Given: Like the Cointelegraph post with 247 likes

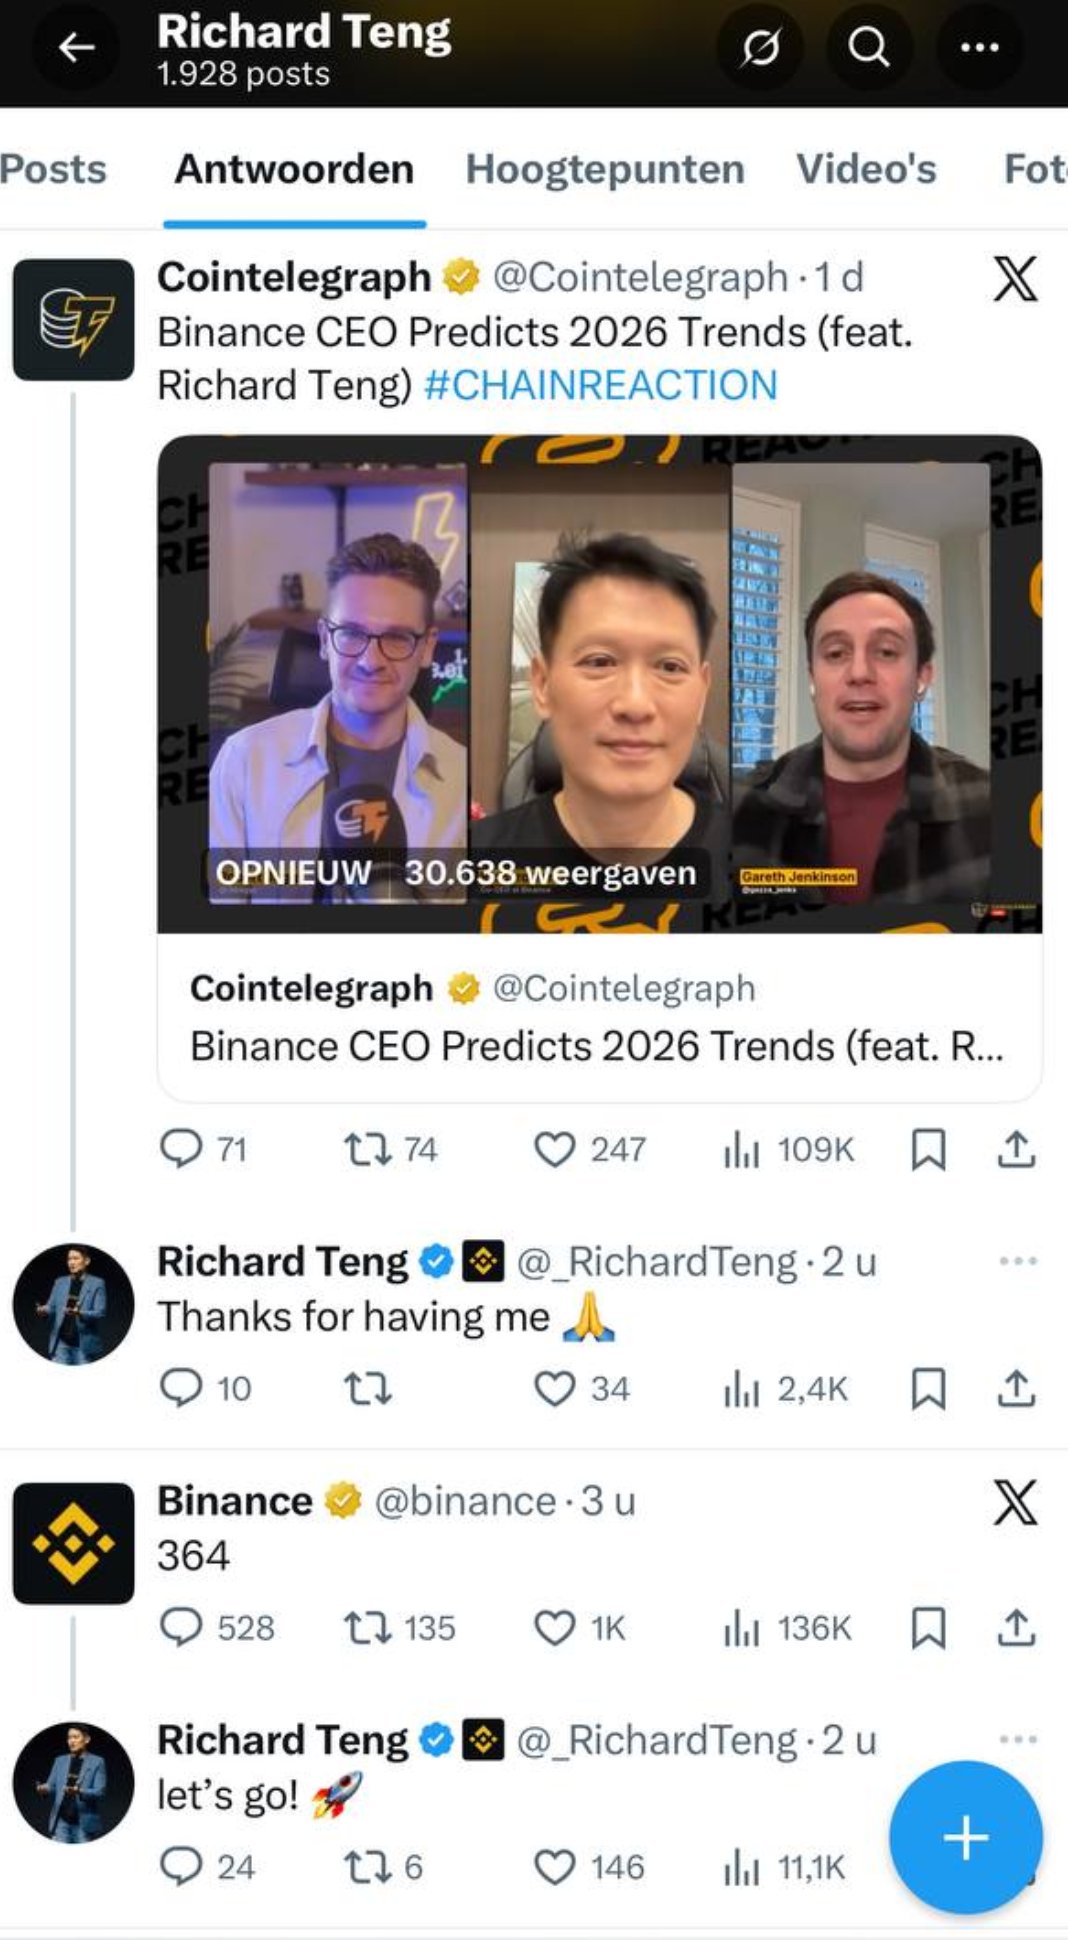Looking at the screenshot, I should 555,1150.
